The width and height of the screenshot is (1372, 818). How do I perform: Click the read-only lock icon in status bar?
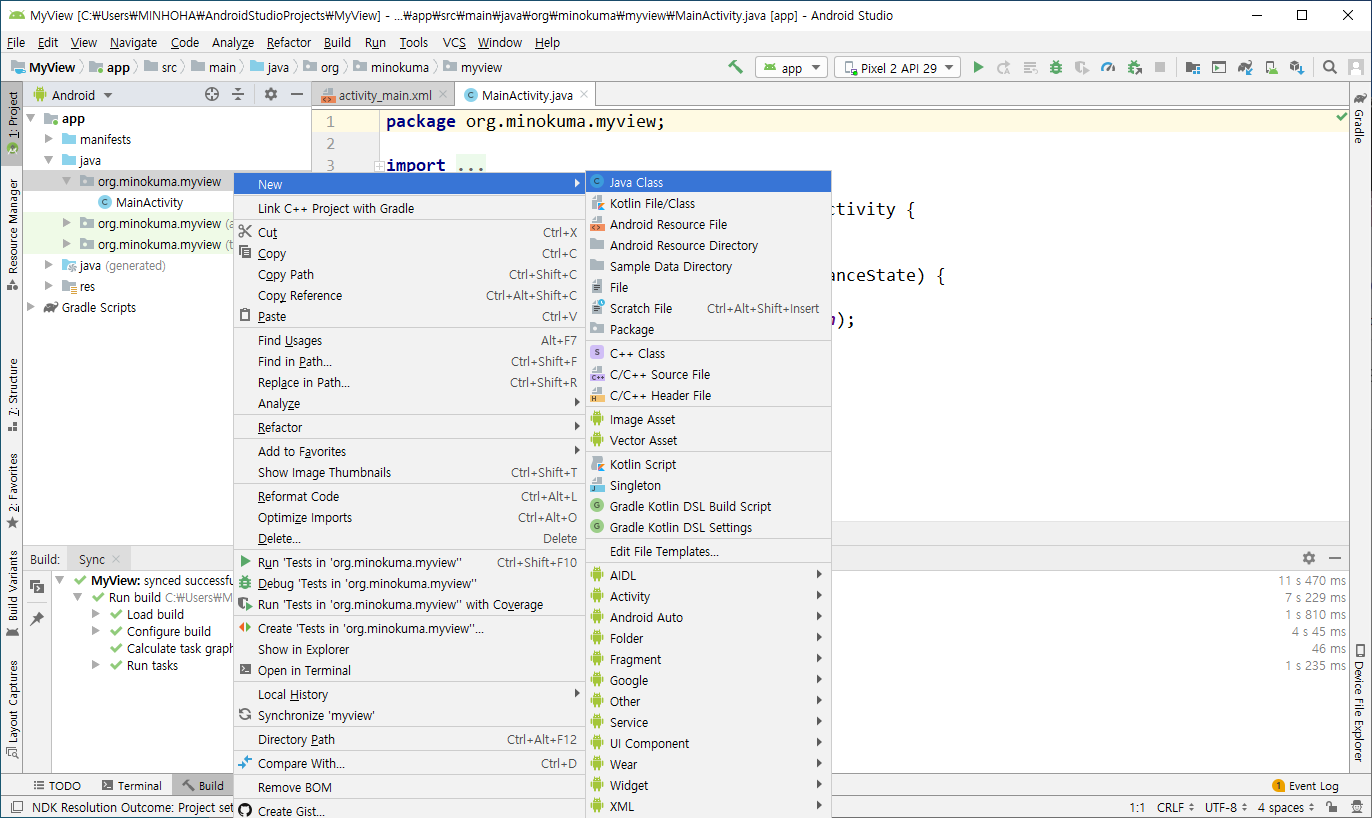click(1331, 807)
